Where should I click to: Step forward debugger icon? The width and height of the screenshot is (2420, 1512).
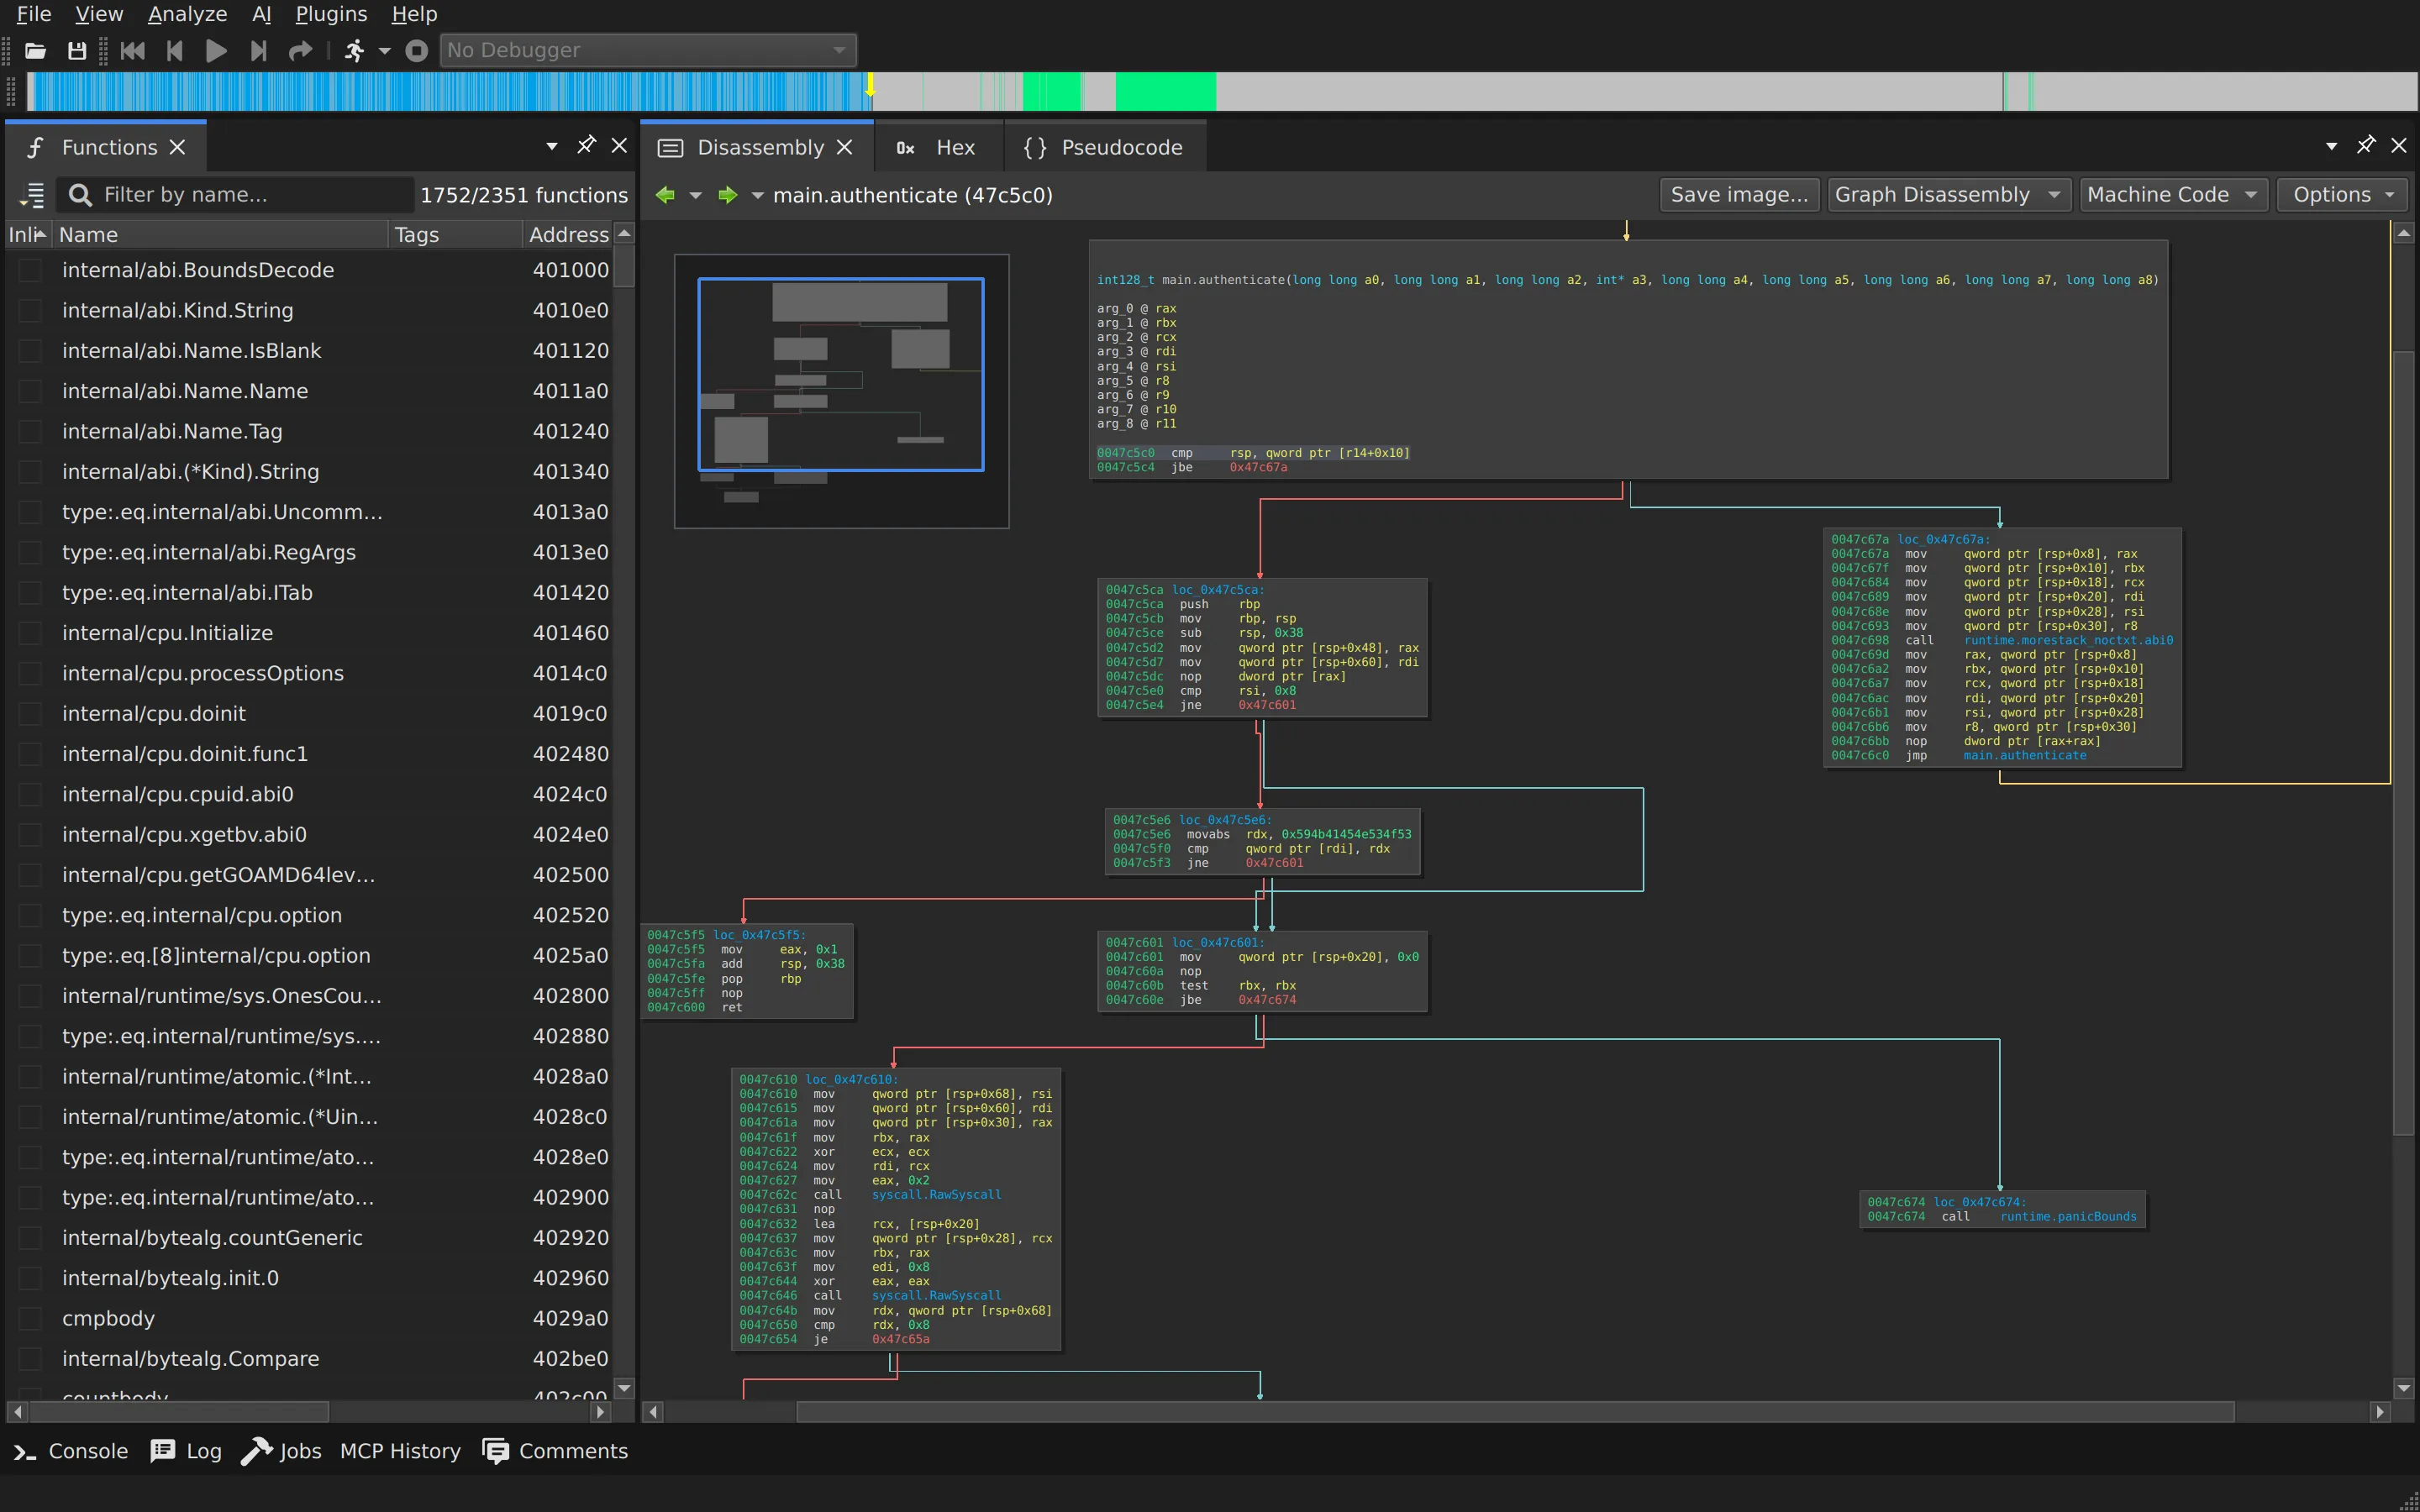[258, 50]
